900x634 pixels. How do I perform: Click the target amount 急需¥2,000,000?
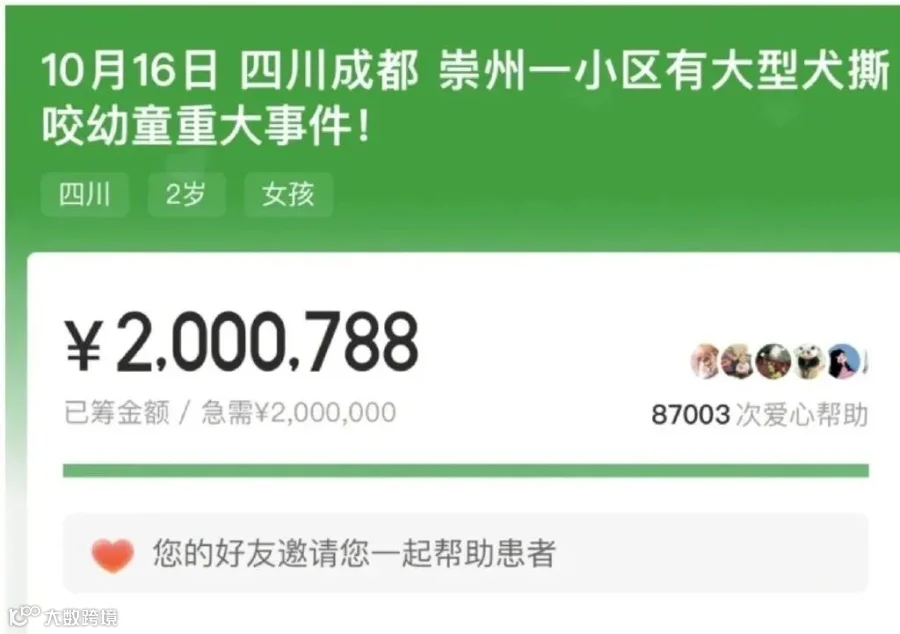[x=298, y=413]
